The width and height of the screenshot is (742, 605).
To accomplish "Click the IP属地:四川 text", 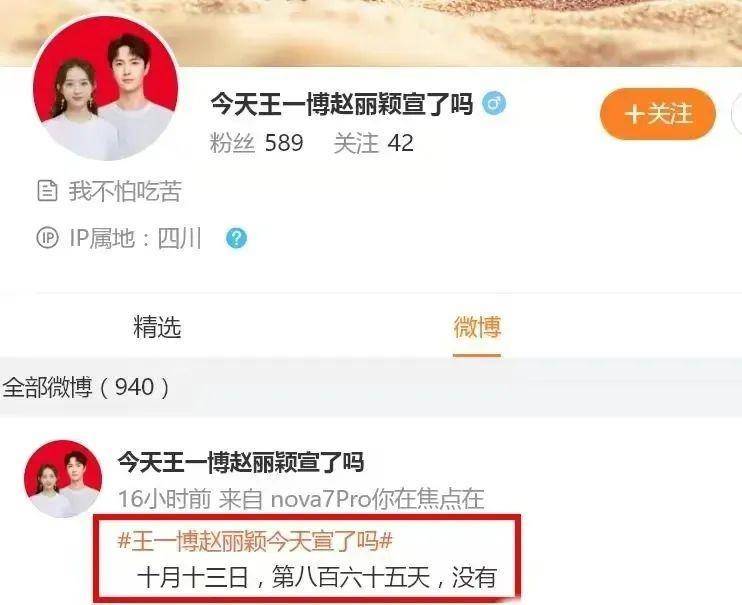I will (x=135, y=238).
